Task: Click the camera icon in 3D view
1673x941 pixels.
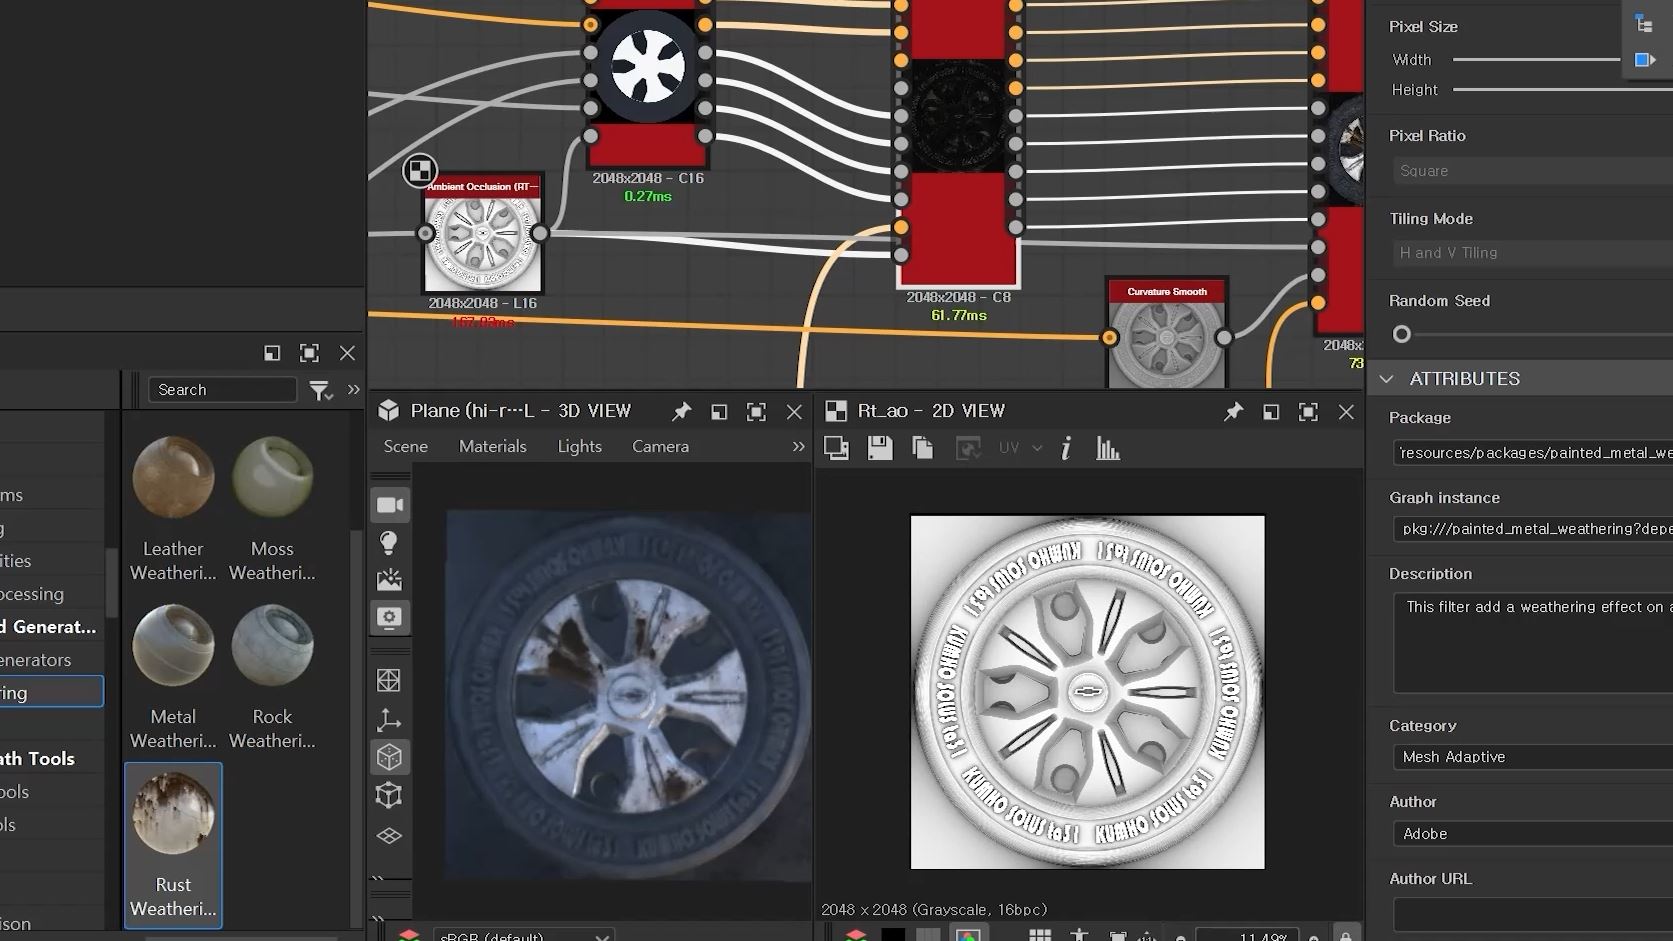Action: pyautogui.click(x=389, y=506)
